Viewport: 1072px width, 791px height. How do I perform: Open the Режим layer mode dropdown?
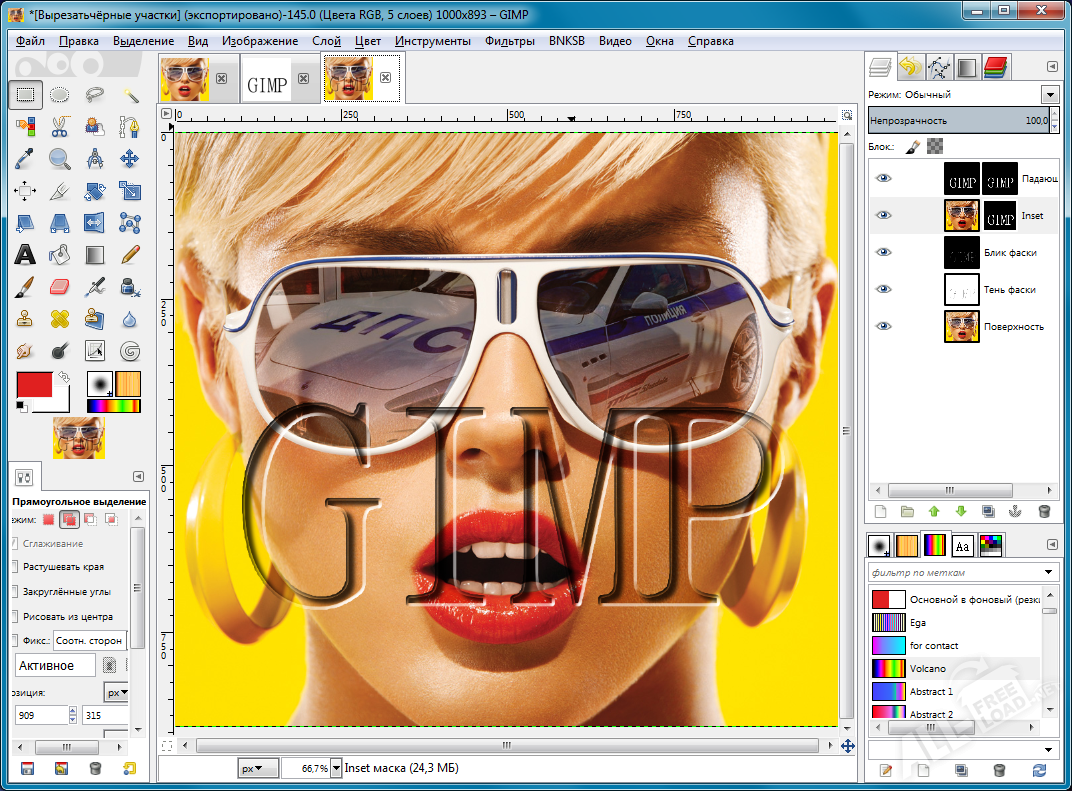[x=1050, y=93]
